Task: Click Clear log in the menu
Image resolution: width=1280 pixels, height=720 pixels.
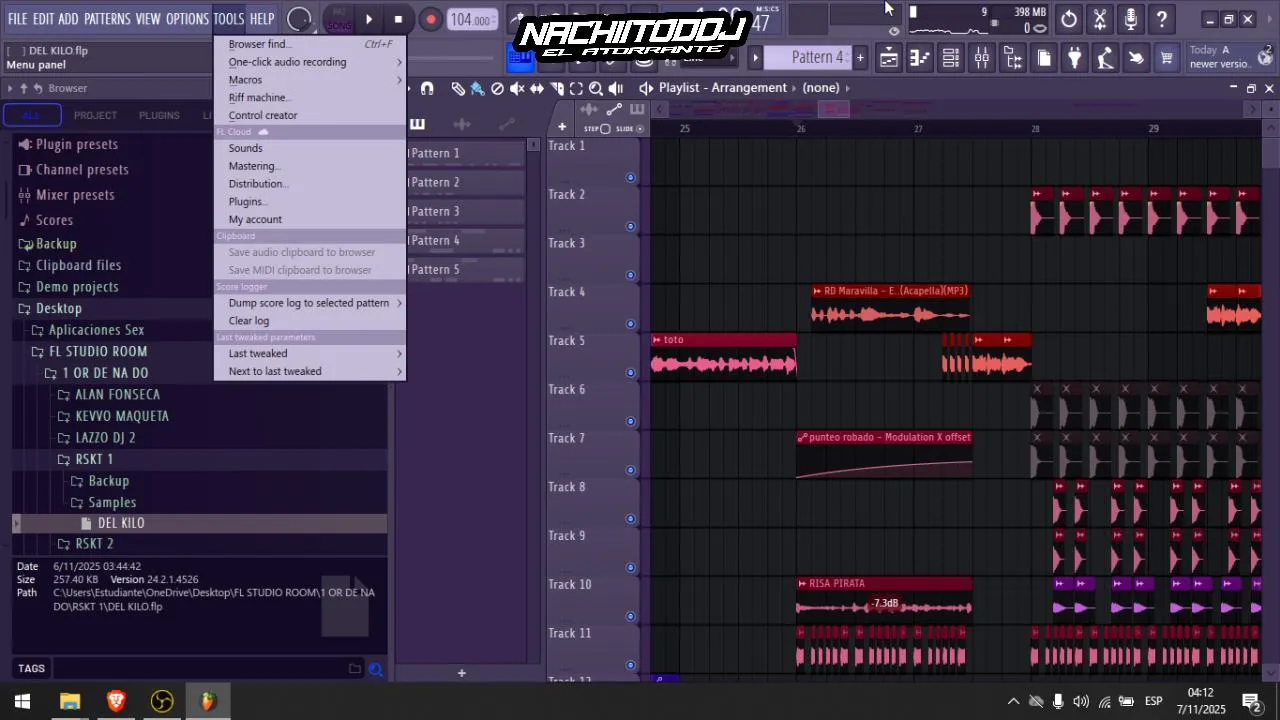Action: pyautogui.click(x=310, y=321)
